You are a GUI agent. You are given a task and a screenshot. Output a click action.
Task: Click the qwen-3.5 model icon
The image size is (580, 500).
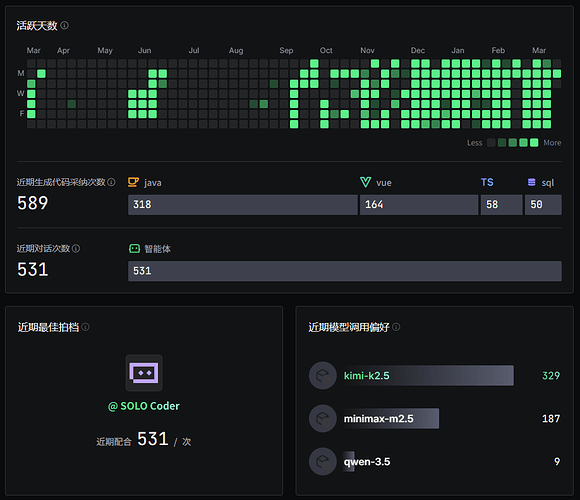(323, 462)
